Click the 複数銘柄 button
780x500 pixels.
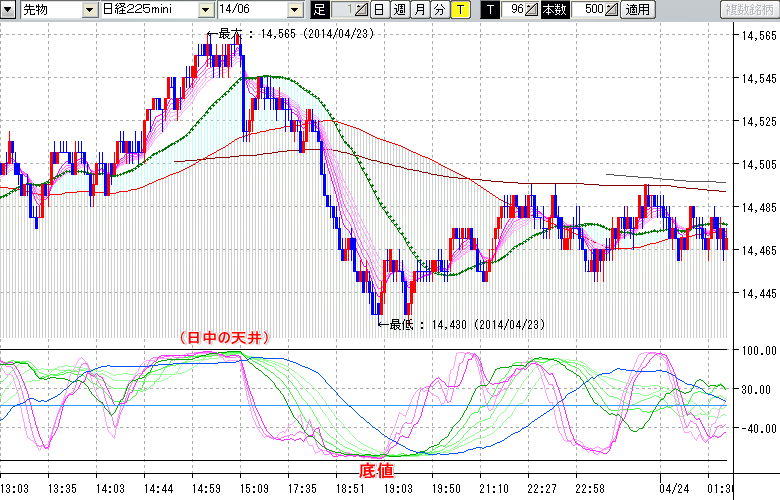[x=748, y=10]
